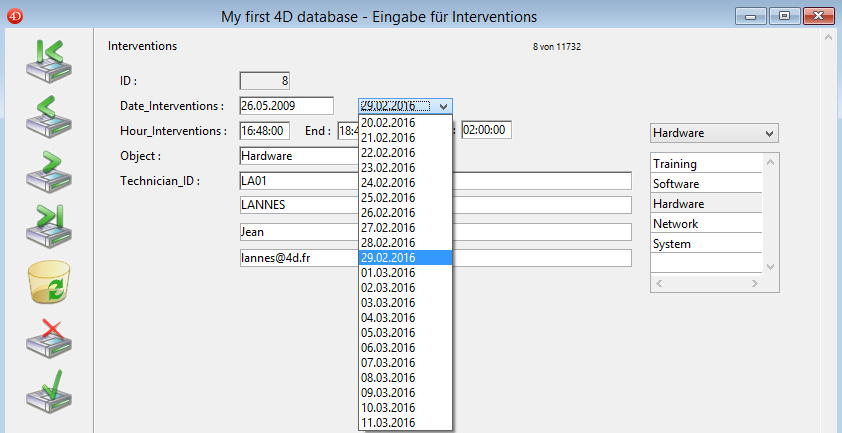Image resolution: width=842 pixels, height=433 pixels.
Task: Click the Hour_Interventions field 16:48:00
Action: tap(264, 130)
